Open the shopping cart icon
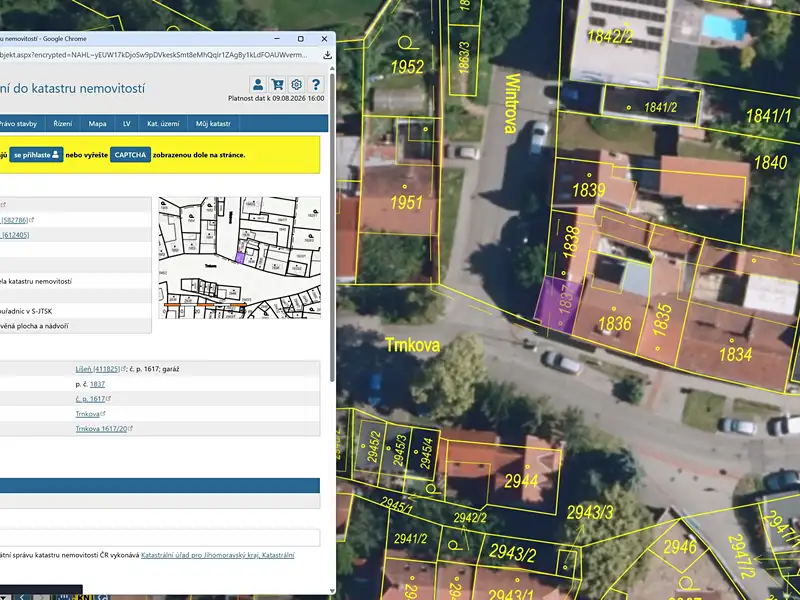Screen dimensions: 800x600 pyautogui.click(x=278, y=84)
